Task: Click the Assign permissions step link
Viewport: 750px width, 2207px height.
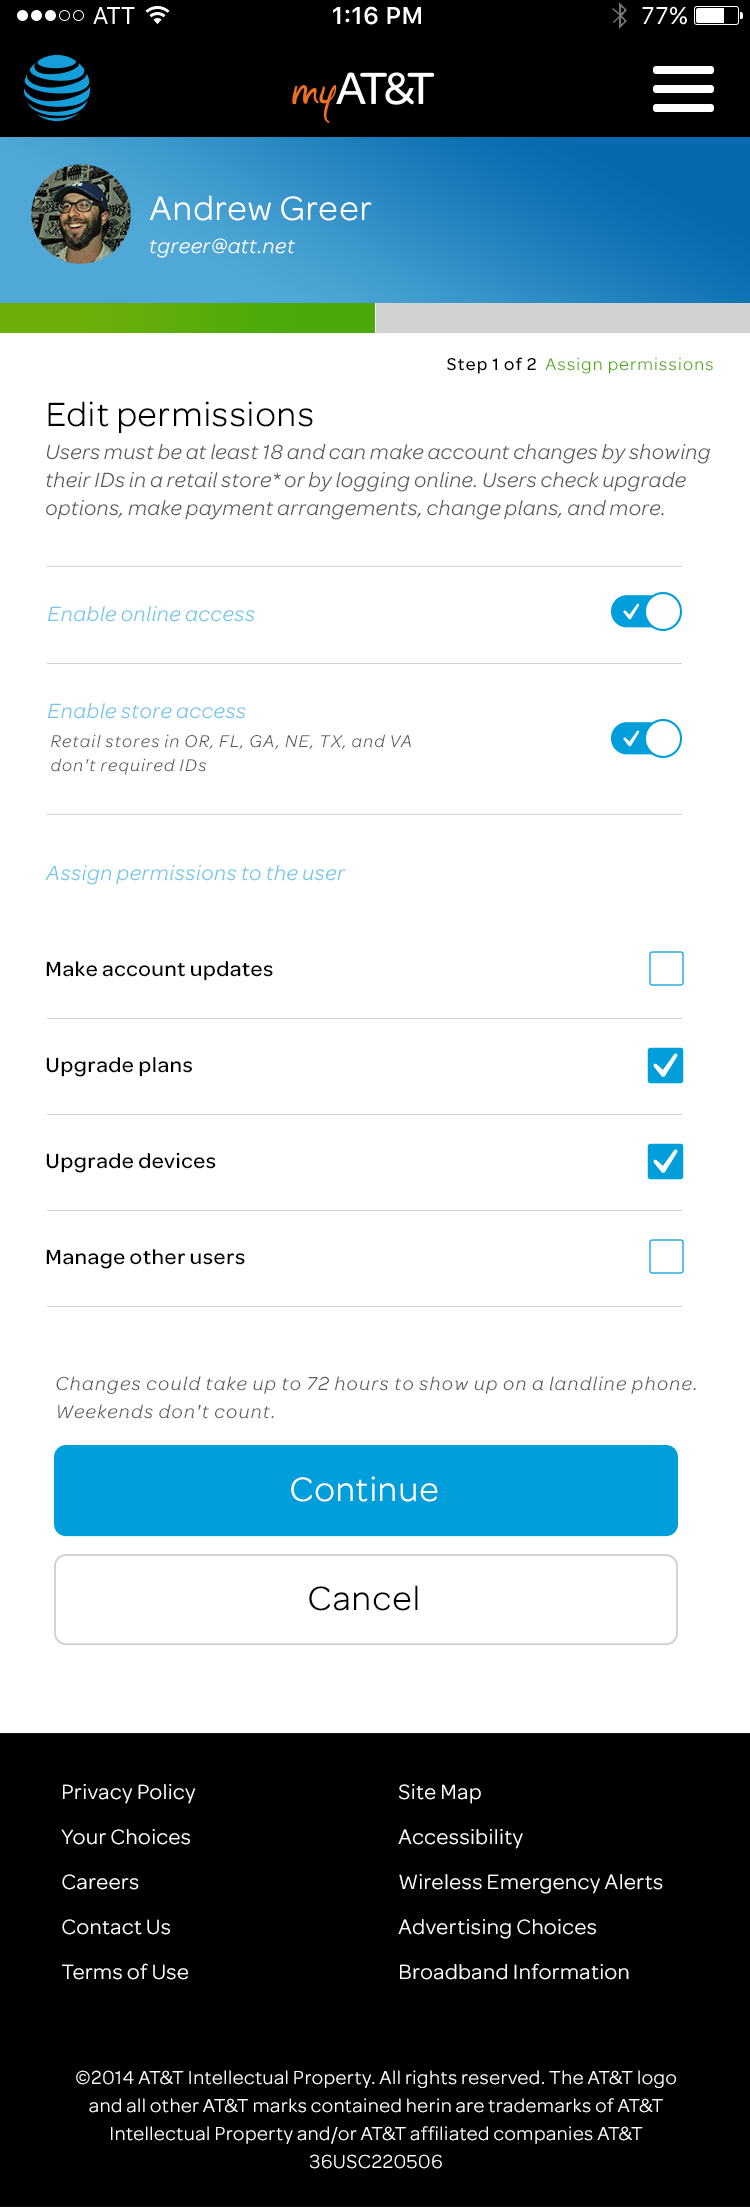Action: point(629,364)
